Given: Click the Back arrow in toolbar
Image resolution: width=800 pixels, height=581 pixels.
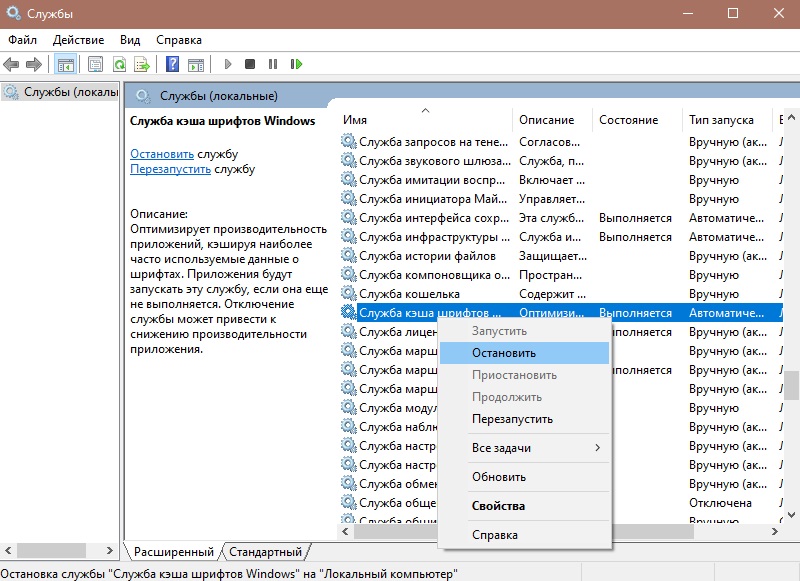Looking at the screenshot, I should coord(12,64).
